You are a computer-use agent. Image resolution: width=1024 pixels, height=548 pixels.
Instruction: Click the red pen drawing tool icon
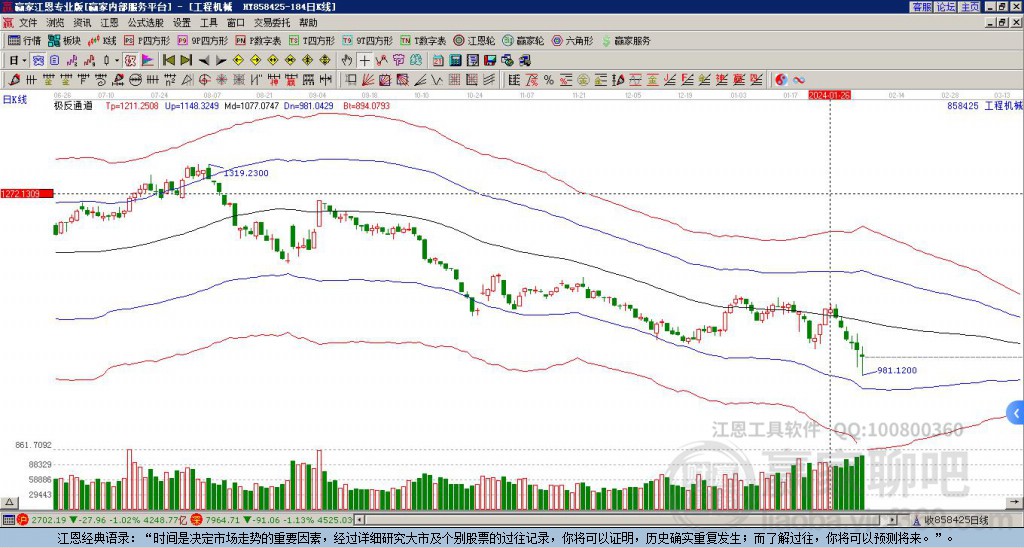(14, 80)
